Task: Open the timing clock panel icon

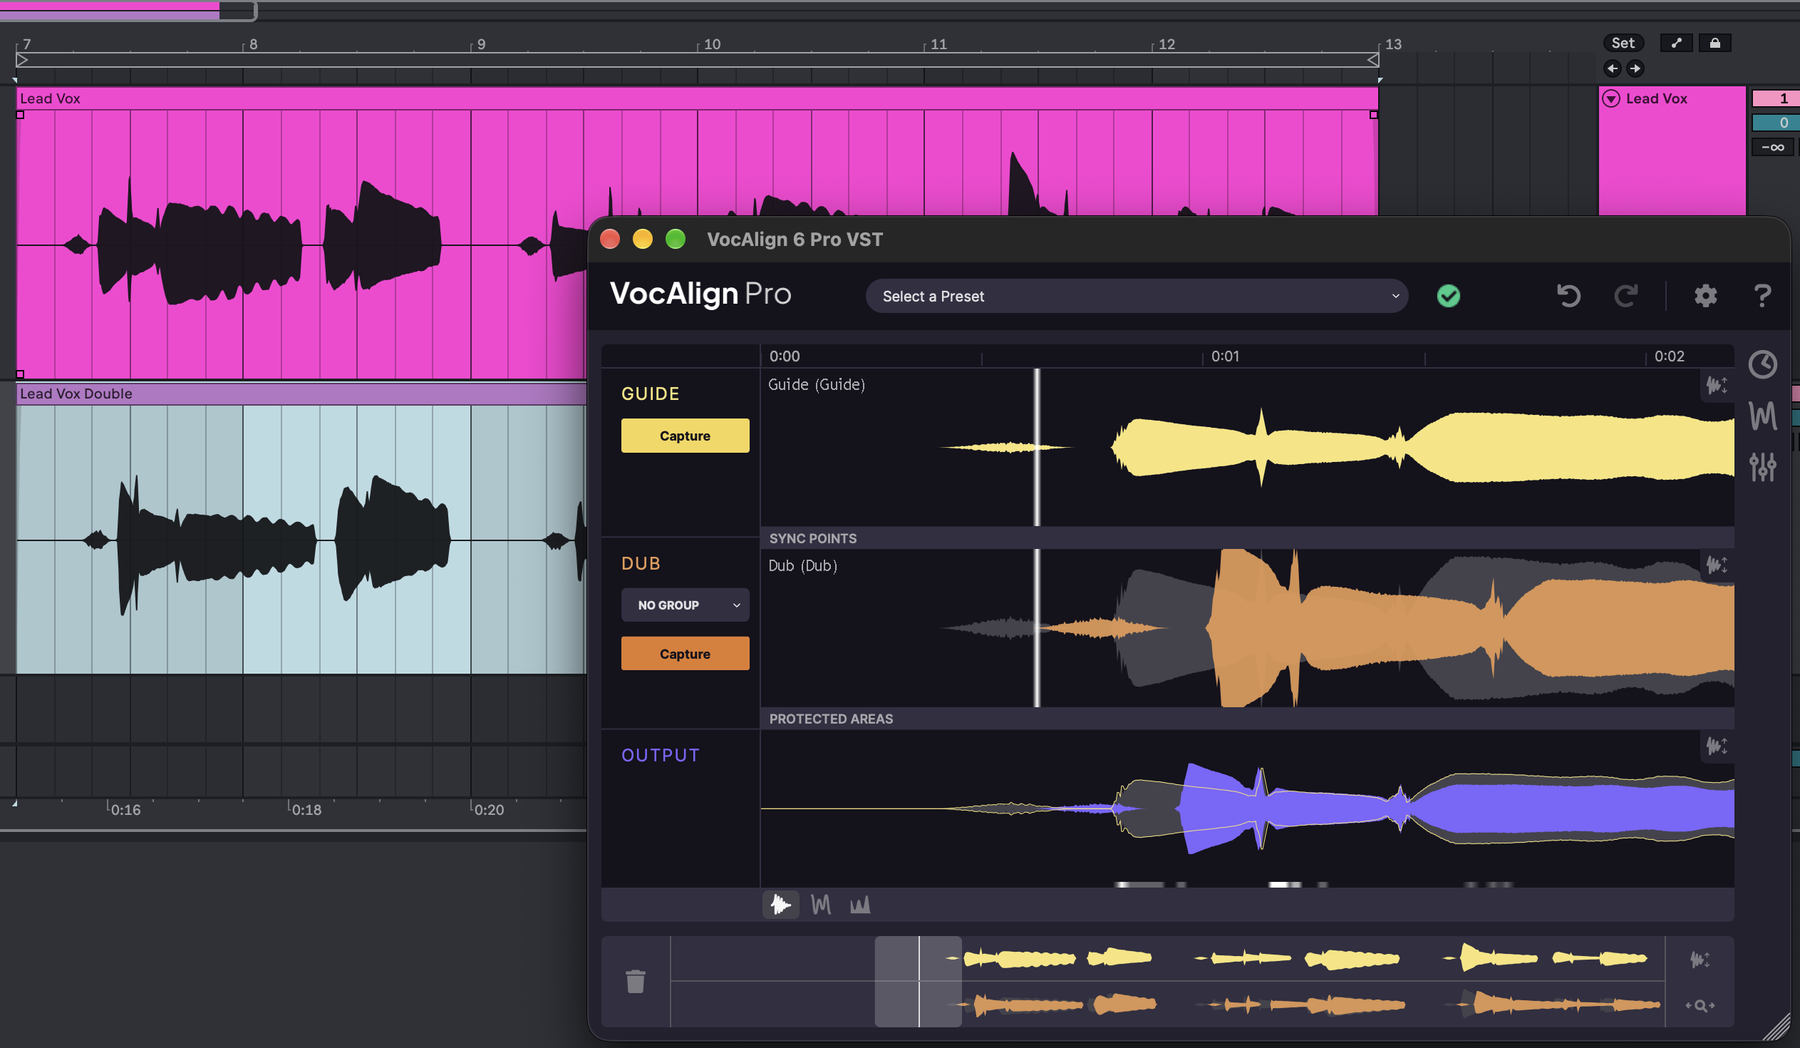Action: (1762, 364)
